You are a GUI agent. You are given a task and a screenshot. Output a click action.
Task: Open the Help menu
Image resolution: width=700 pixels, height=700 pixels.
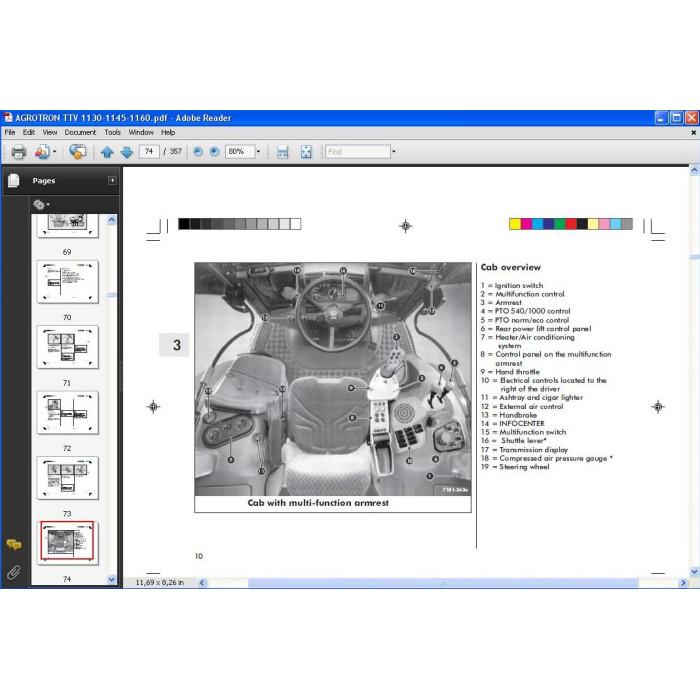(168, 132)
